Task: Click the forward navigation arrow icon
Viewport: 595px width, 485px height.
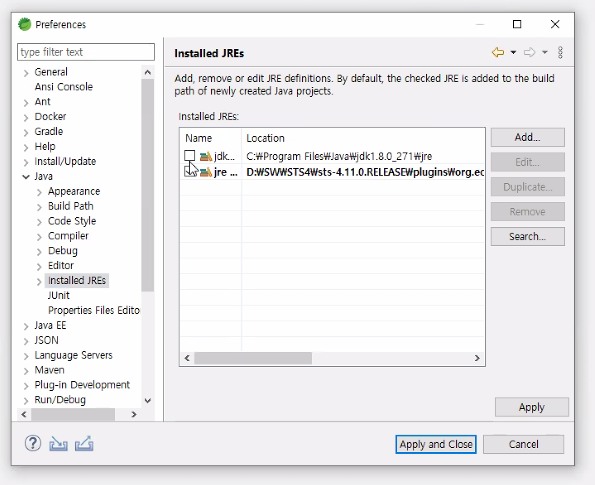Action: (x=529, y=52)
